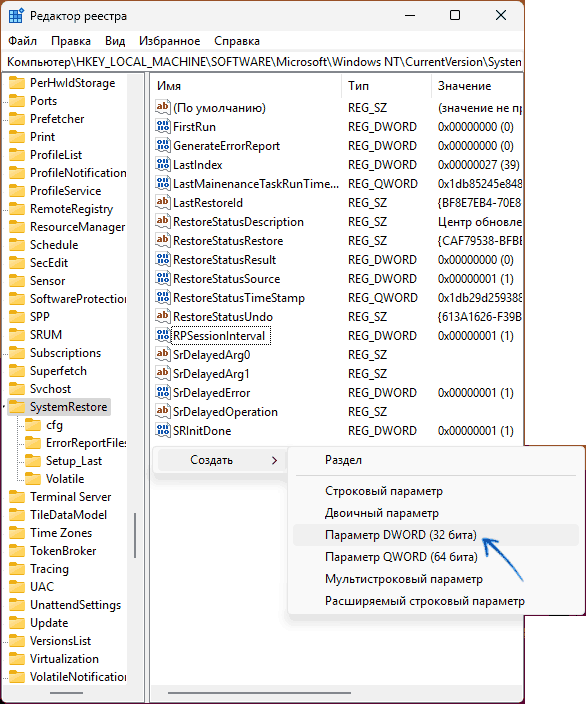Sort values by the Имя column header
Screen dimensions: 586x704
pyautogui.click(x=246, y=86)
